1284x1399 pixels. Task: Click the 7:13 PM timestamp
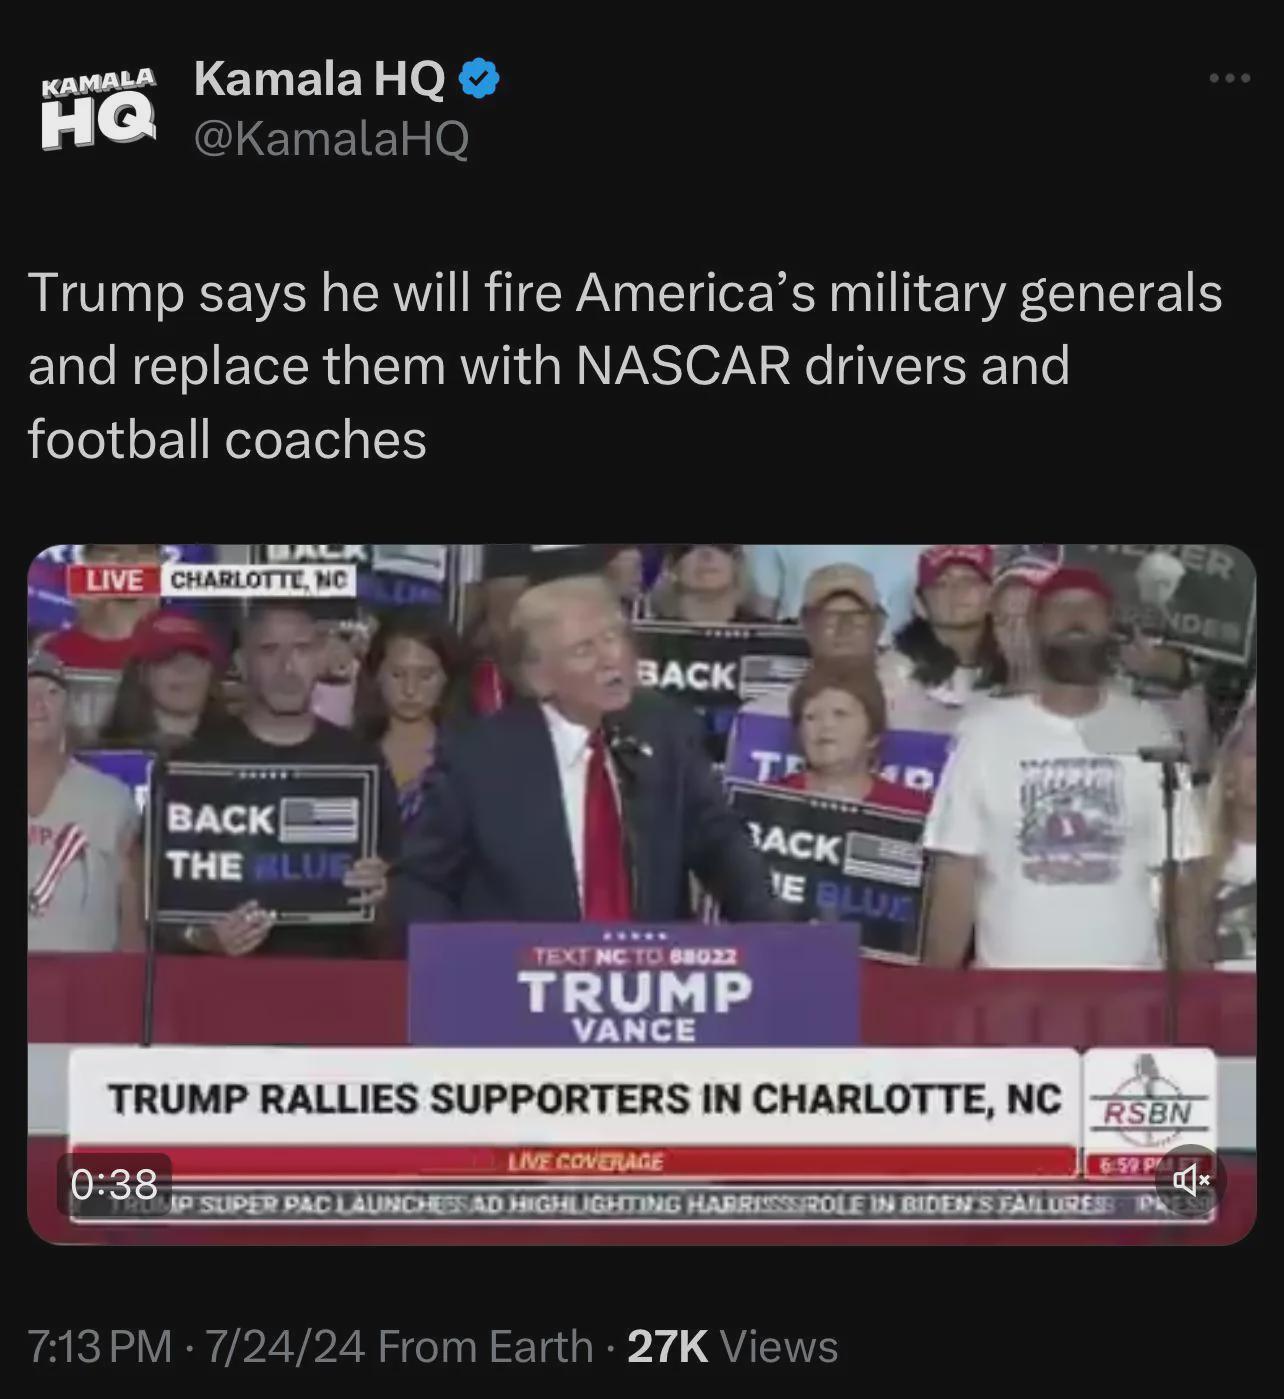tap(100, 1346)
